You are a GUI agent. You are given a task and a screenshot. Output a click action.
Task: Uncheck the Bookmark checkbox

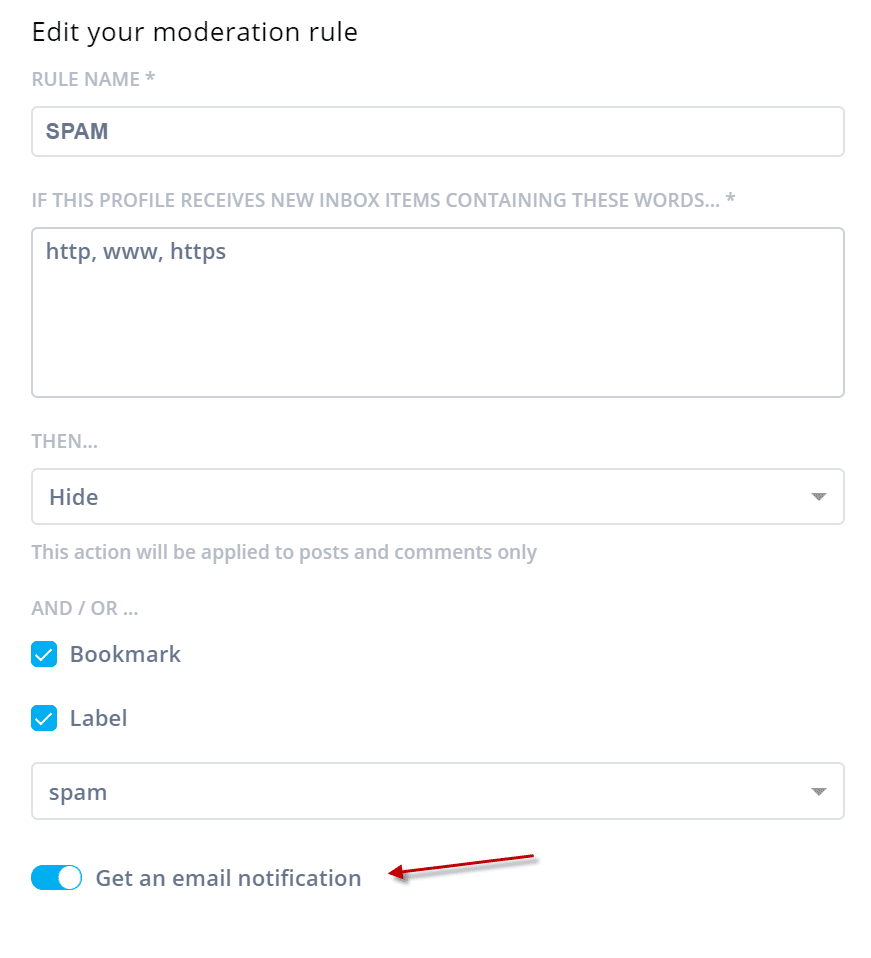coord(44,654)
